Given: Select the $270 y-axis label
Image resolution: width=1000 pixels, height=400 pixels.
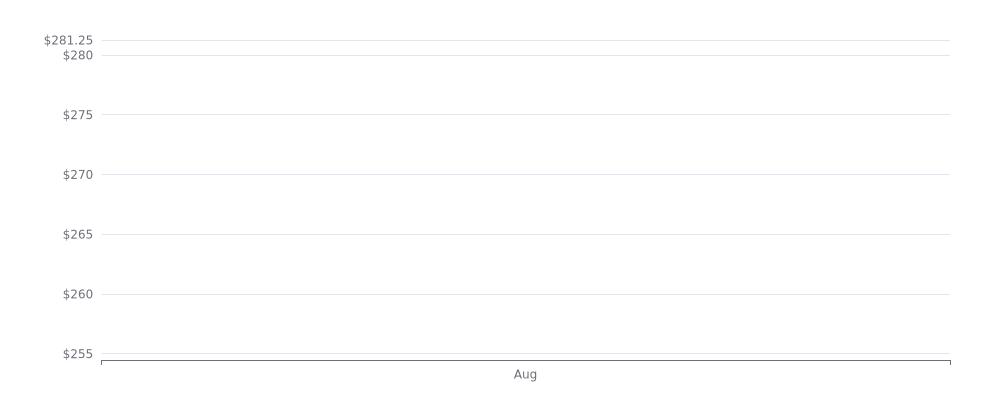Looking at the screenshot, I should coord(78,175).
